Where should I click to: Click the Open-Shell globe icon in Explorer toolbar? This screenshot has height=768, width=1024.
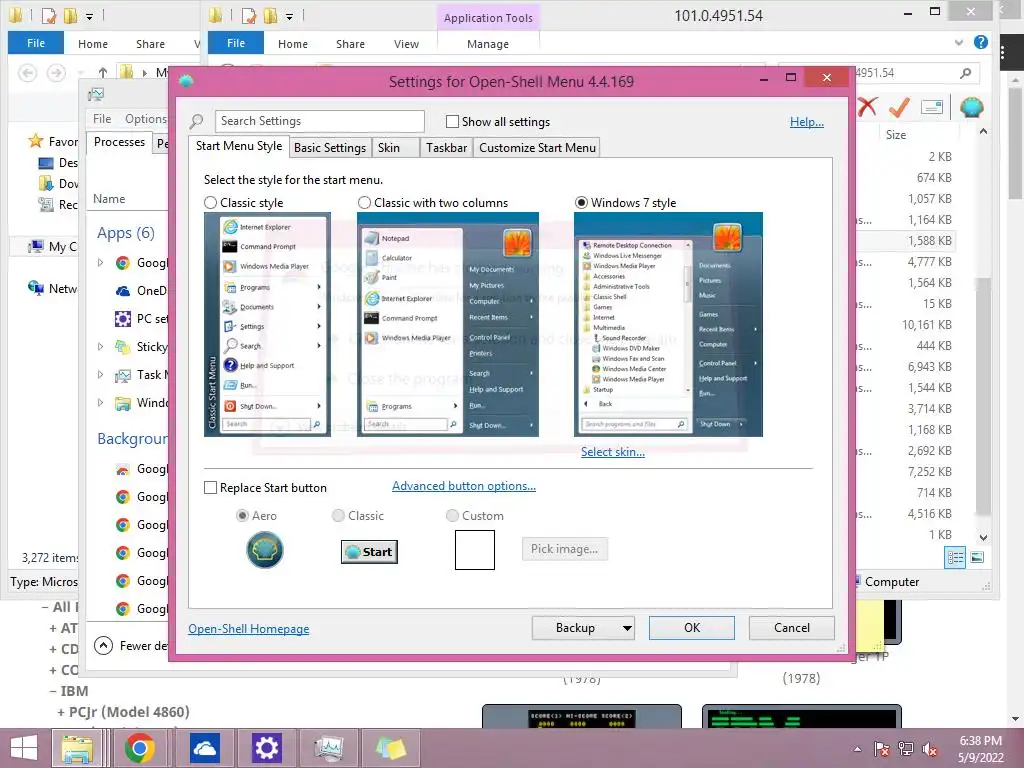click(x=972, y=107)
